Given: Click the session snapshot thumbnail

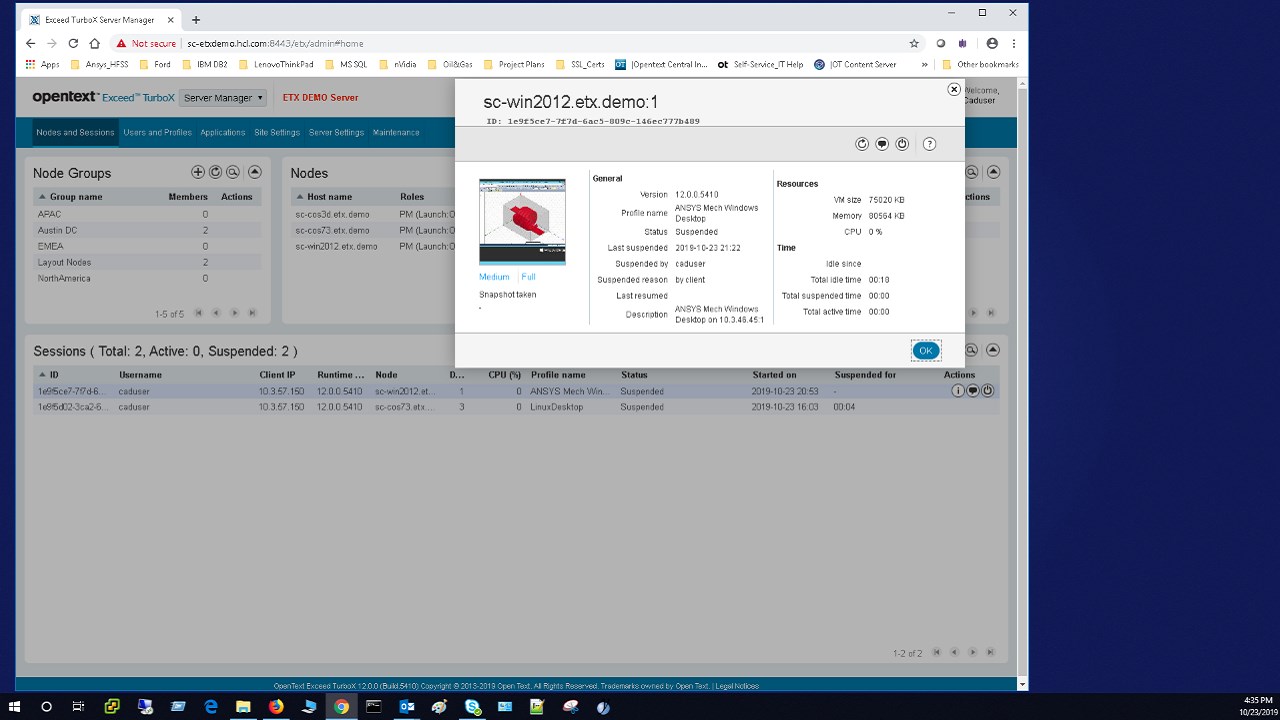Looking at the screenshot, I should click(522, 222).
